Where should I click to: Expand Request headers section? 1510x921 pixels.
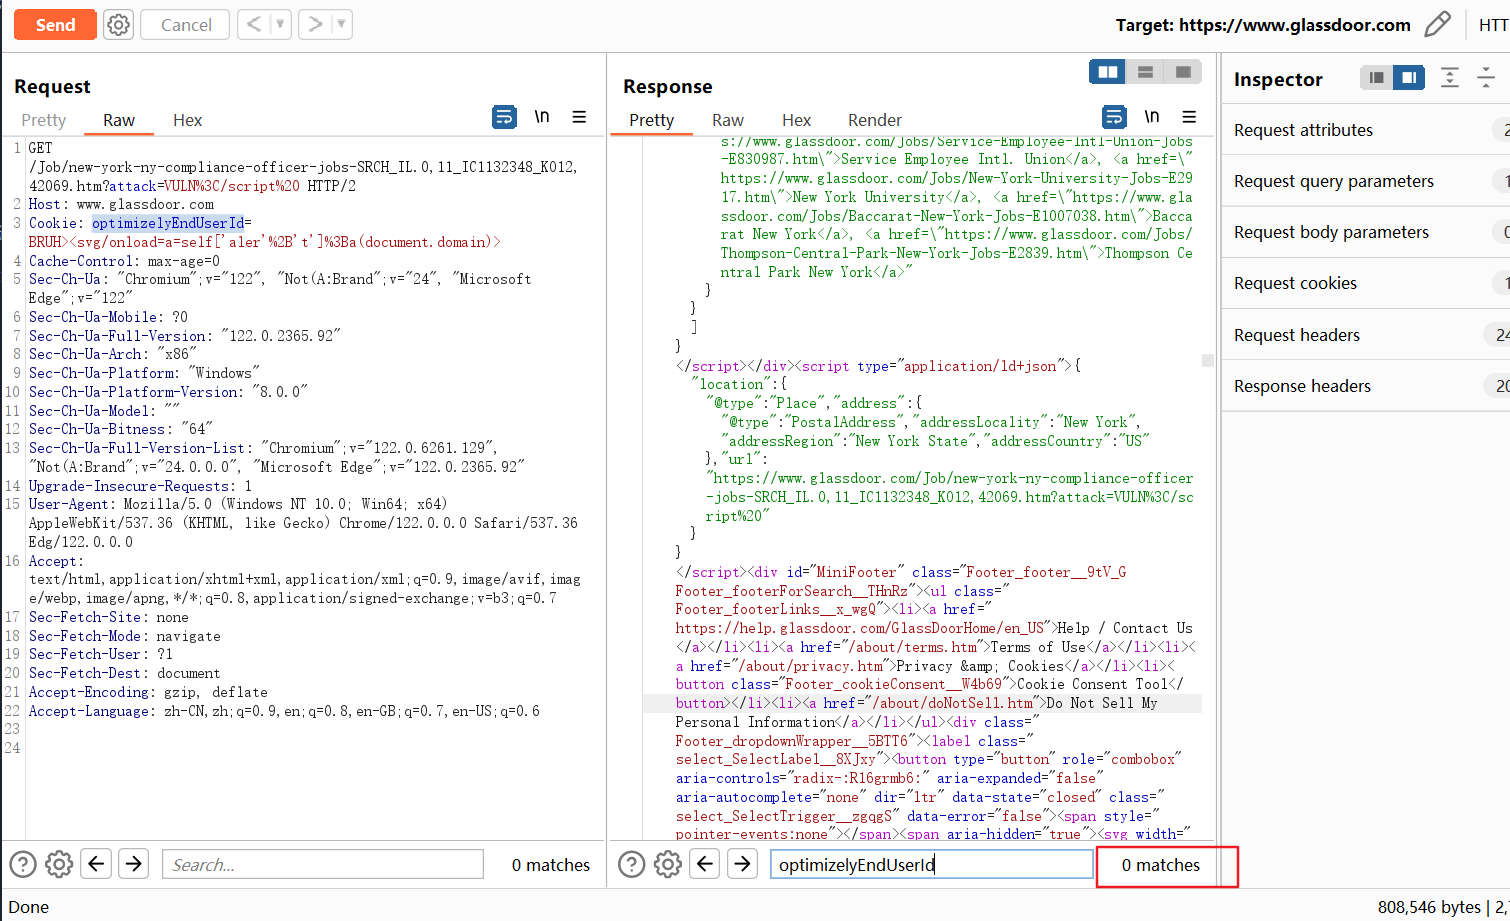1366,335
